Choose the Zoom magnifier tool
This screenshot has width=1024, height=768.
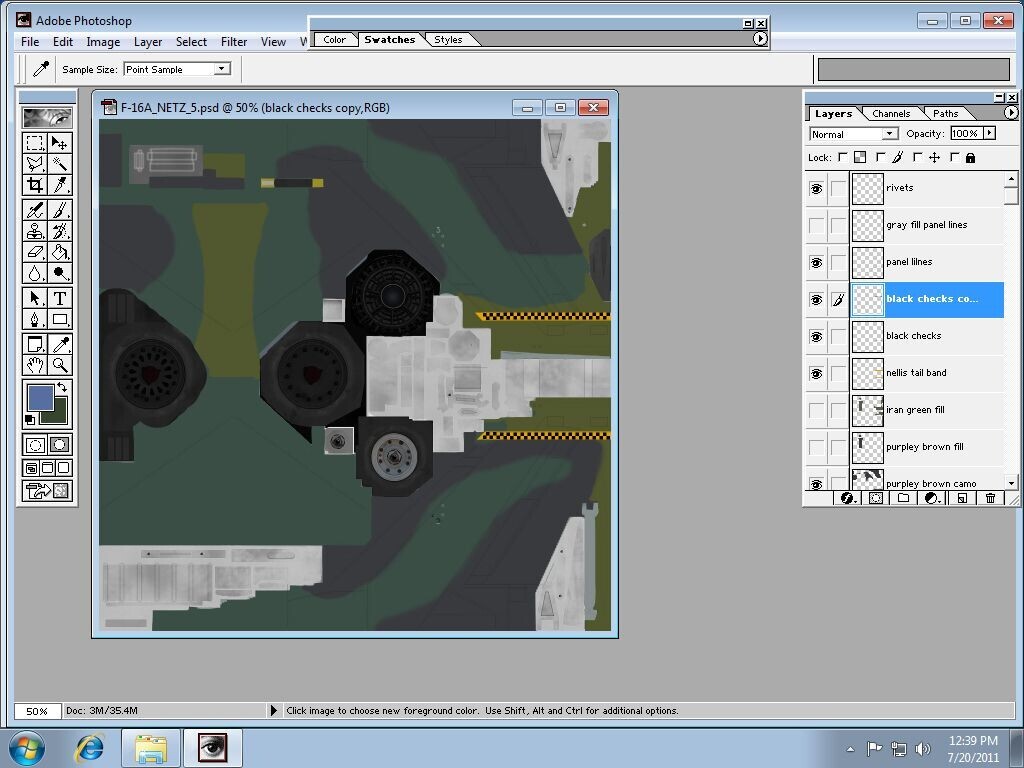pyautogui.click(x=60, y=365)
